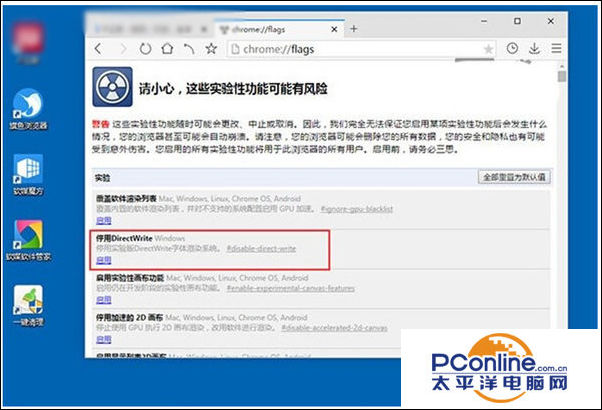
Task: Click the page warning heading text
Action: 233,89
